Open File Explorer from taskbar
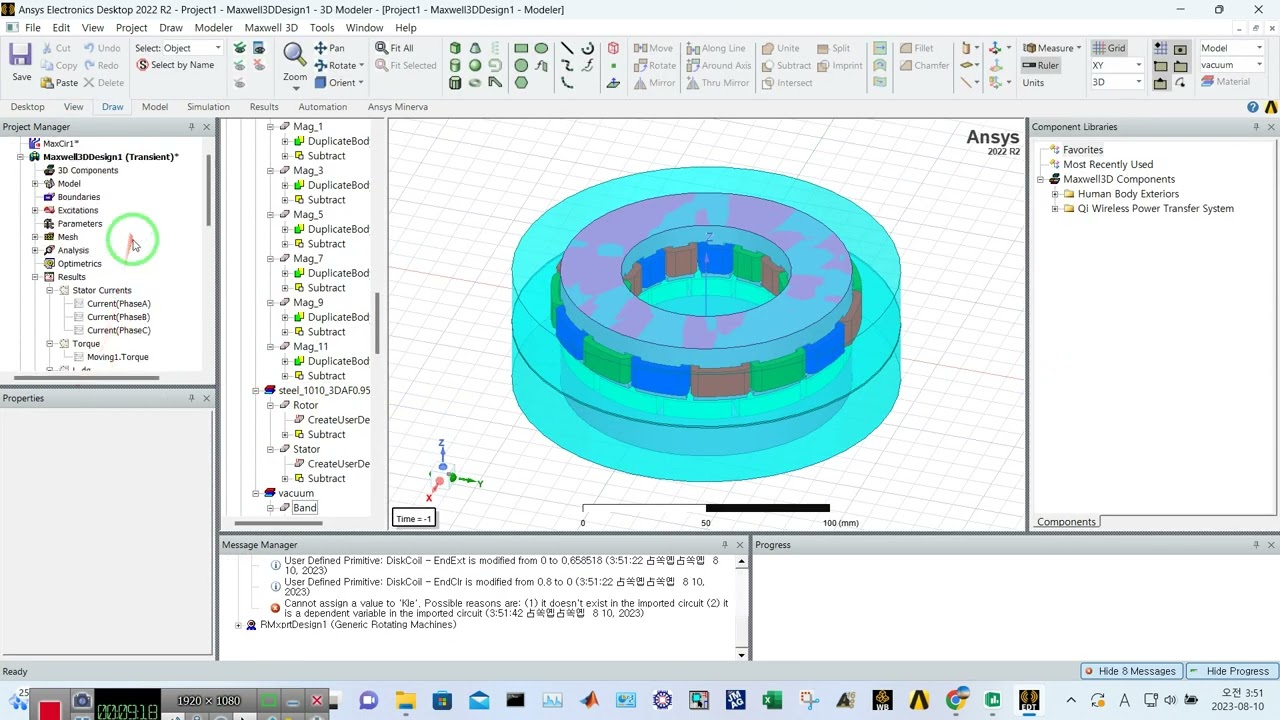 (405, 700)
